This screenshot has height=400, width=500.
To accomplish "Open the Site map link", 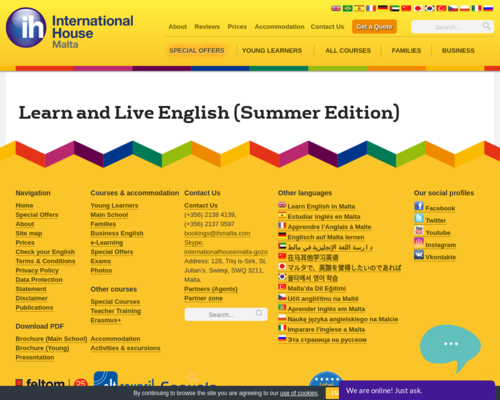I will (x=29, y=233).
